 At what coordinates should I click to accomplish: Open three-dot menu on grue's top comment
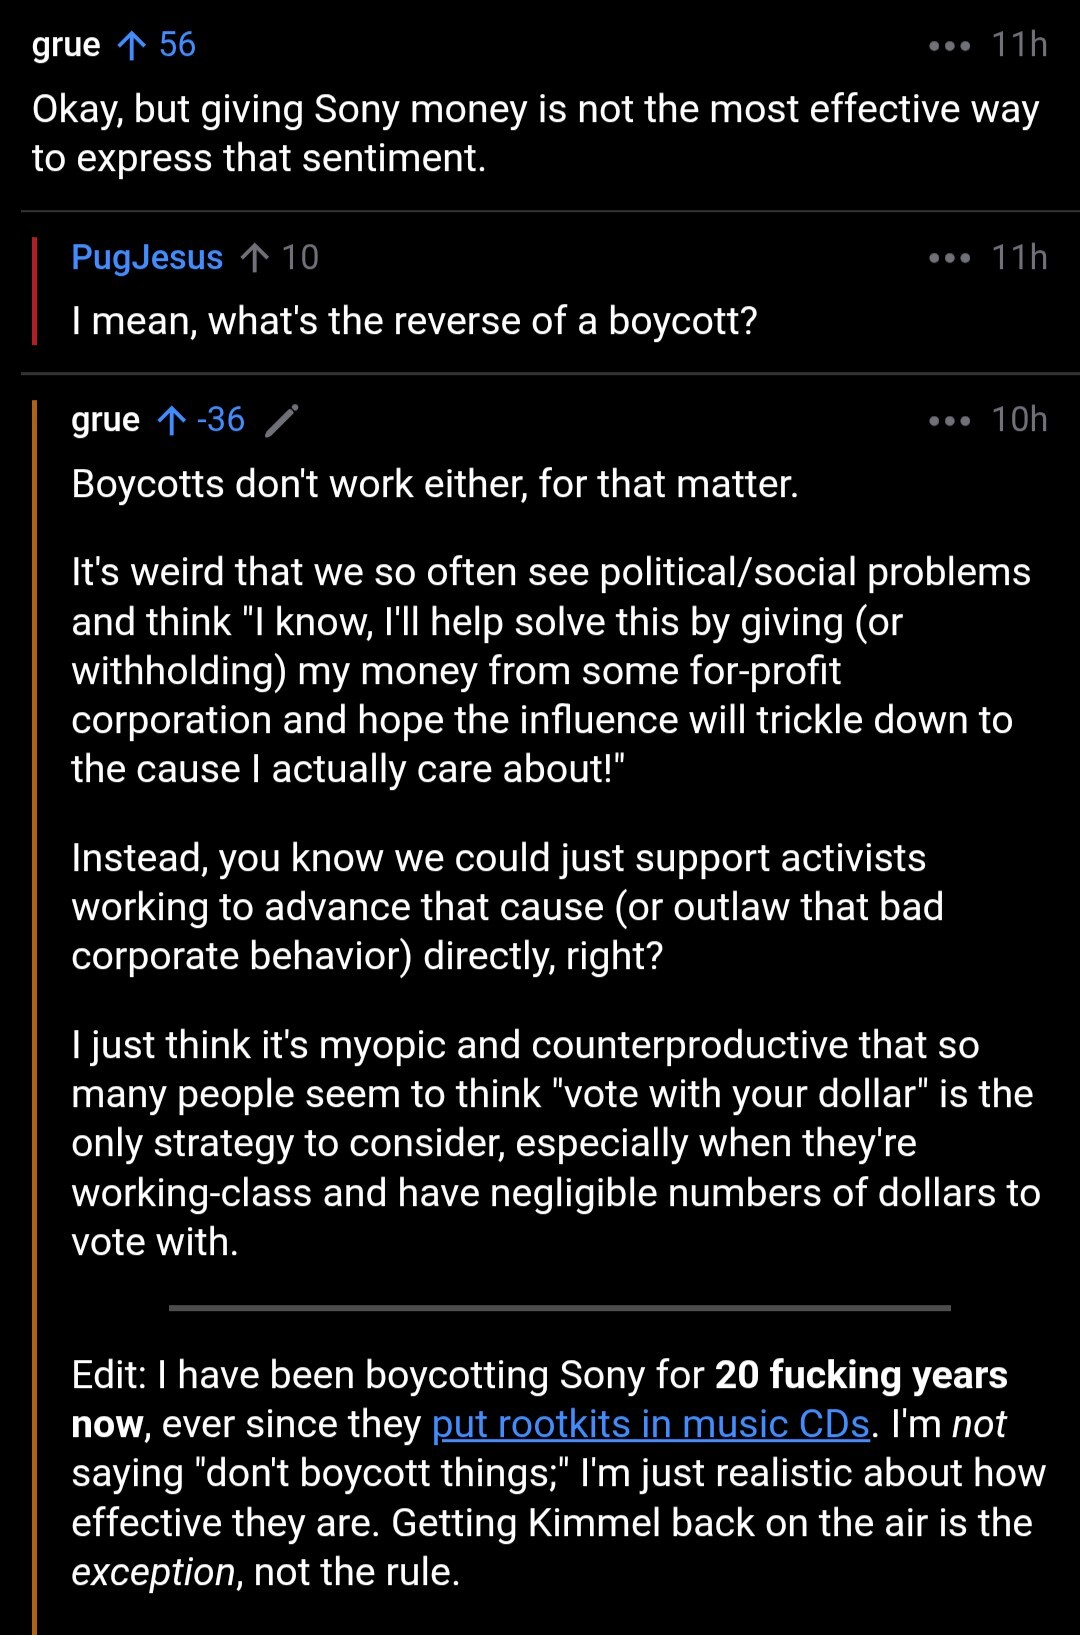948,46
